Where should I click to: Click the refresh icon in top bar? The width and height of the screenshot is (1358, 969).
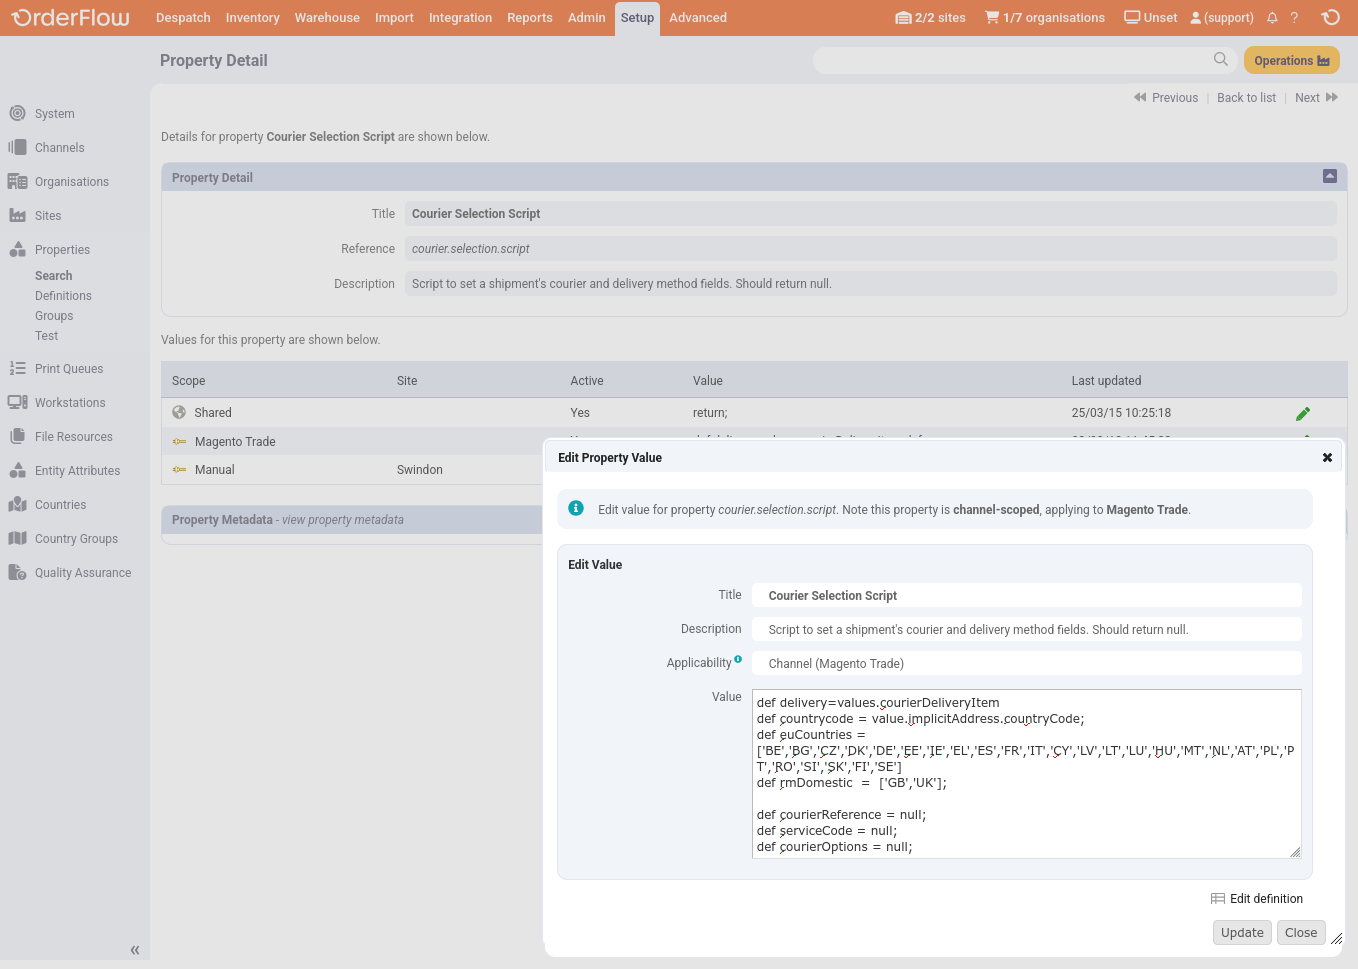click(x=1330, y=17)
